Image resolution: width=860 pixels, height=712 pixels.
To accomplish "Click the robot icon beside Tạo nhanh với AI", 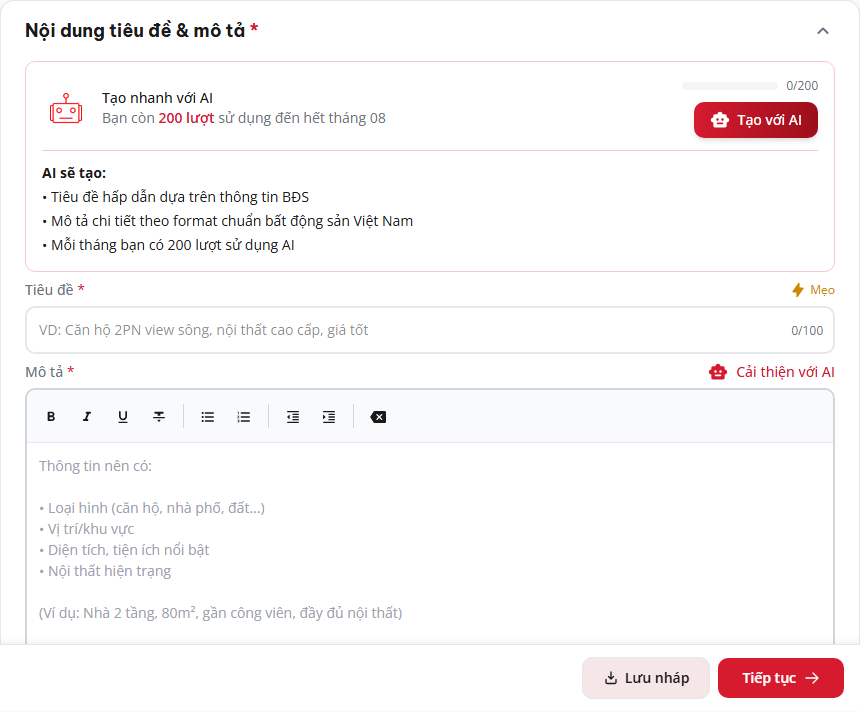I will click(66, 108).
